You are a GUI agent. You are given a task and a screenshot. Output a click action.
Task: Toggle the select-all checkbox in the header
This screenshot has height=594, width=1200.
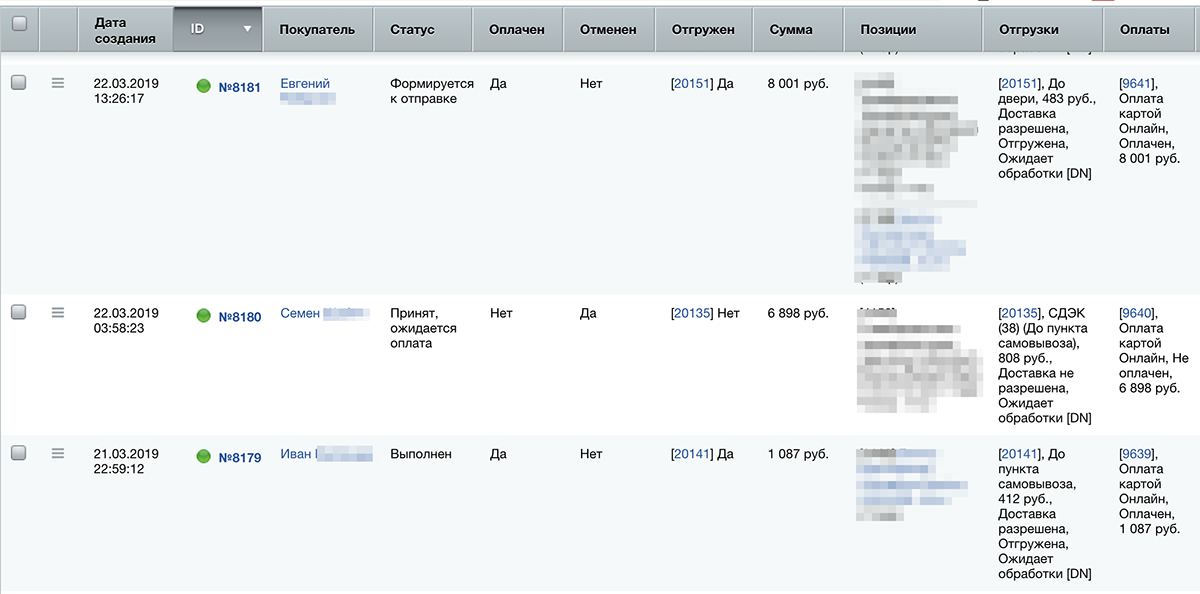19,23
